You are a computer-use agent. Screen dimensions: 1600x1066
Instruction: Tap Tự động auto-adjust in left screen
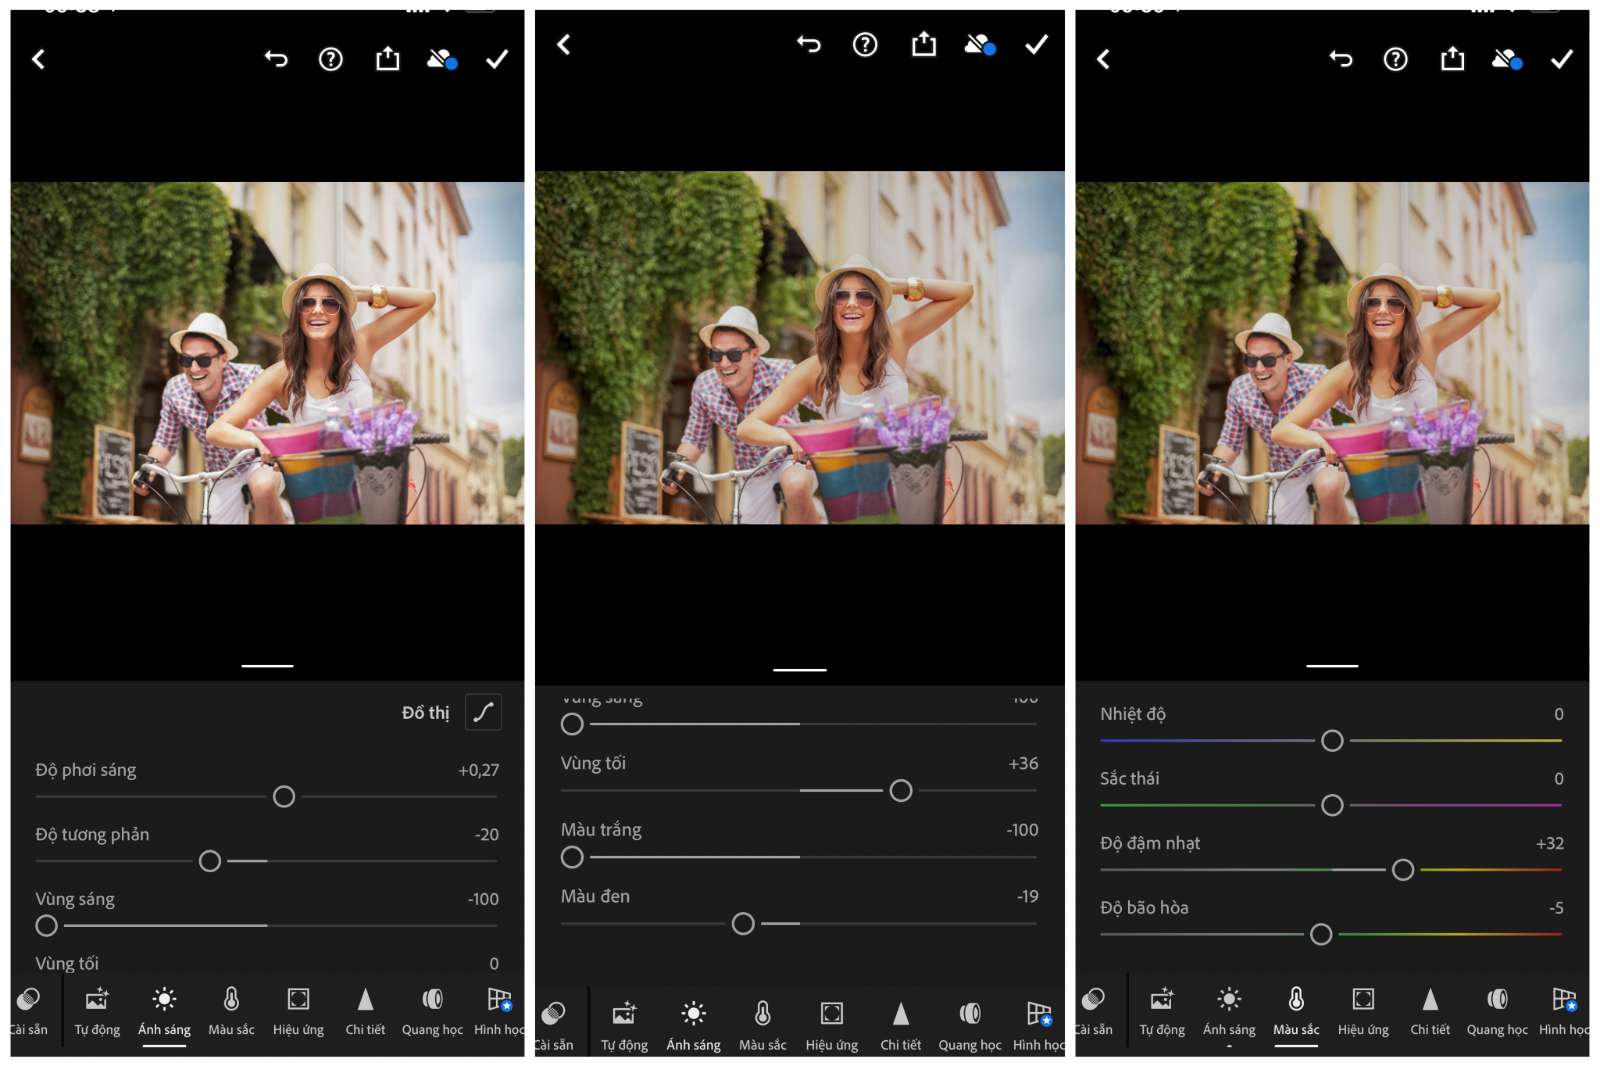tap(97, 1011)
